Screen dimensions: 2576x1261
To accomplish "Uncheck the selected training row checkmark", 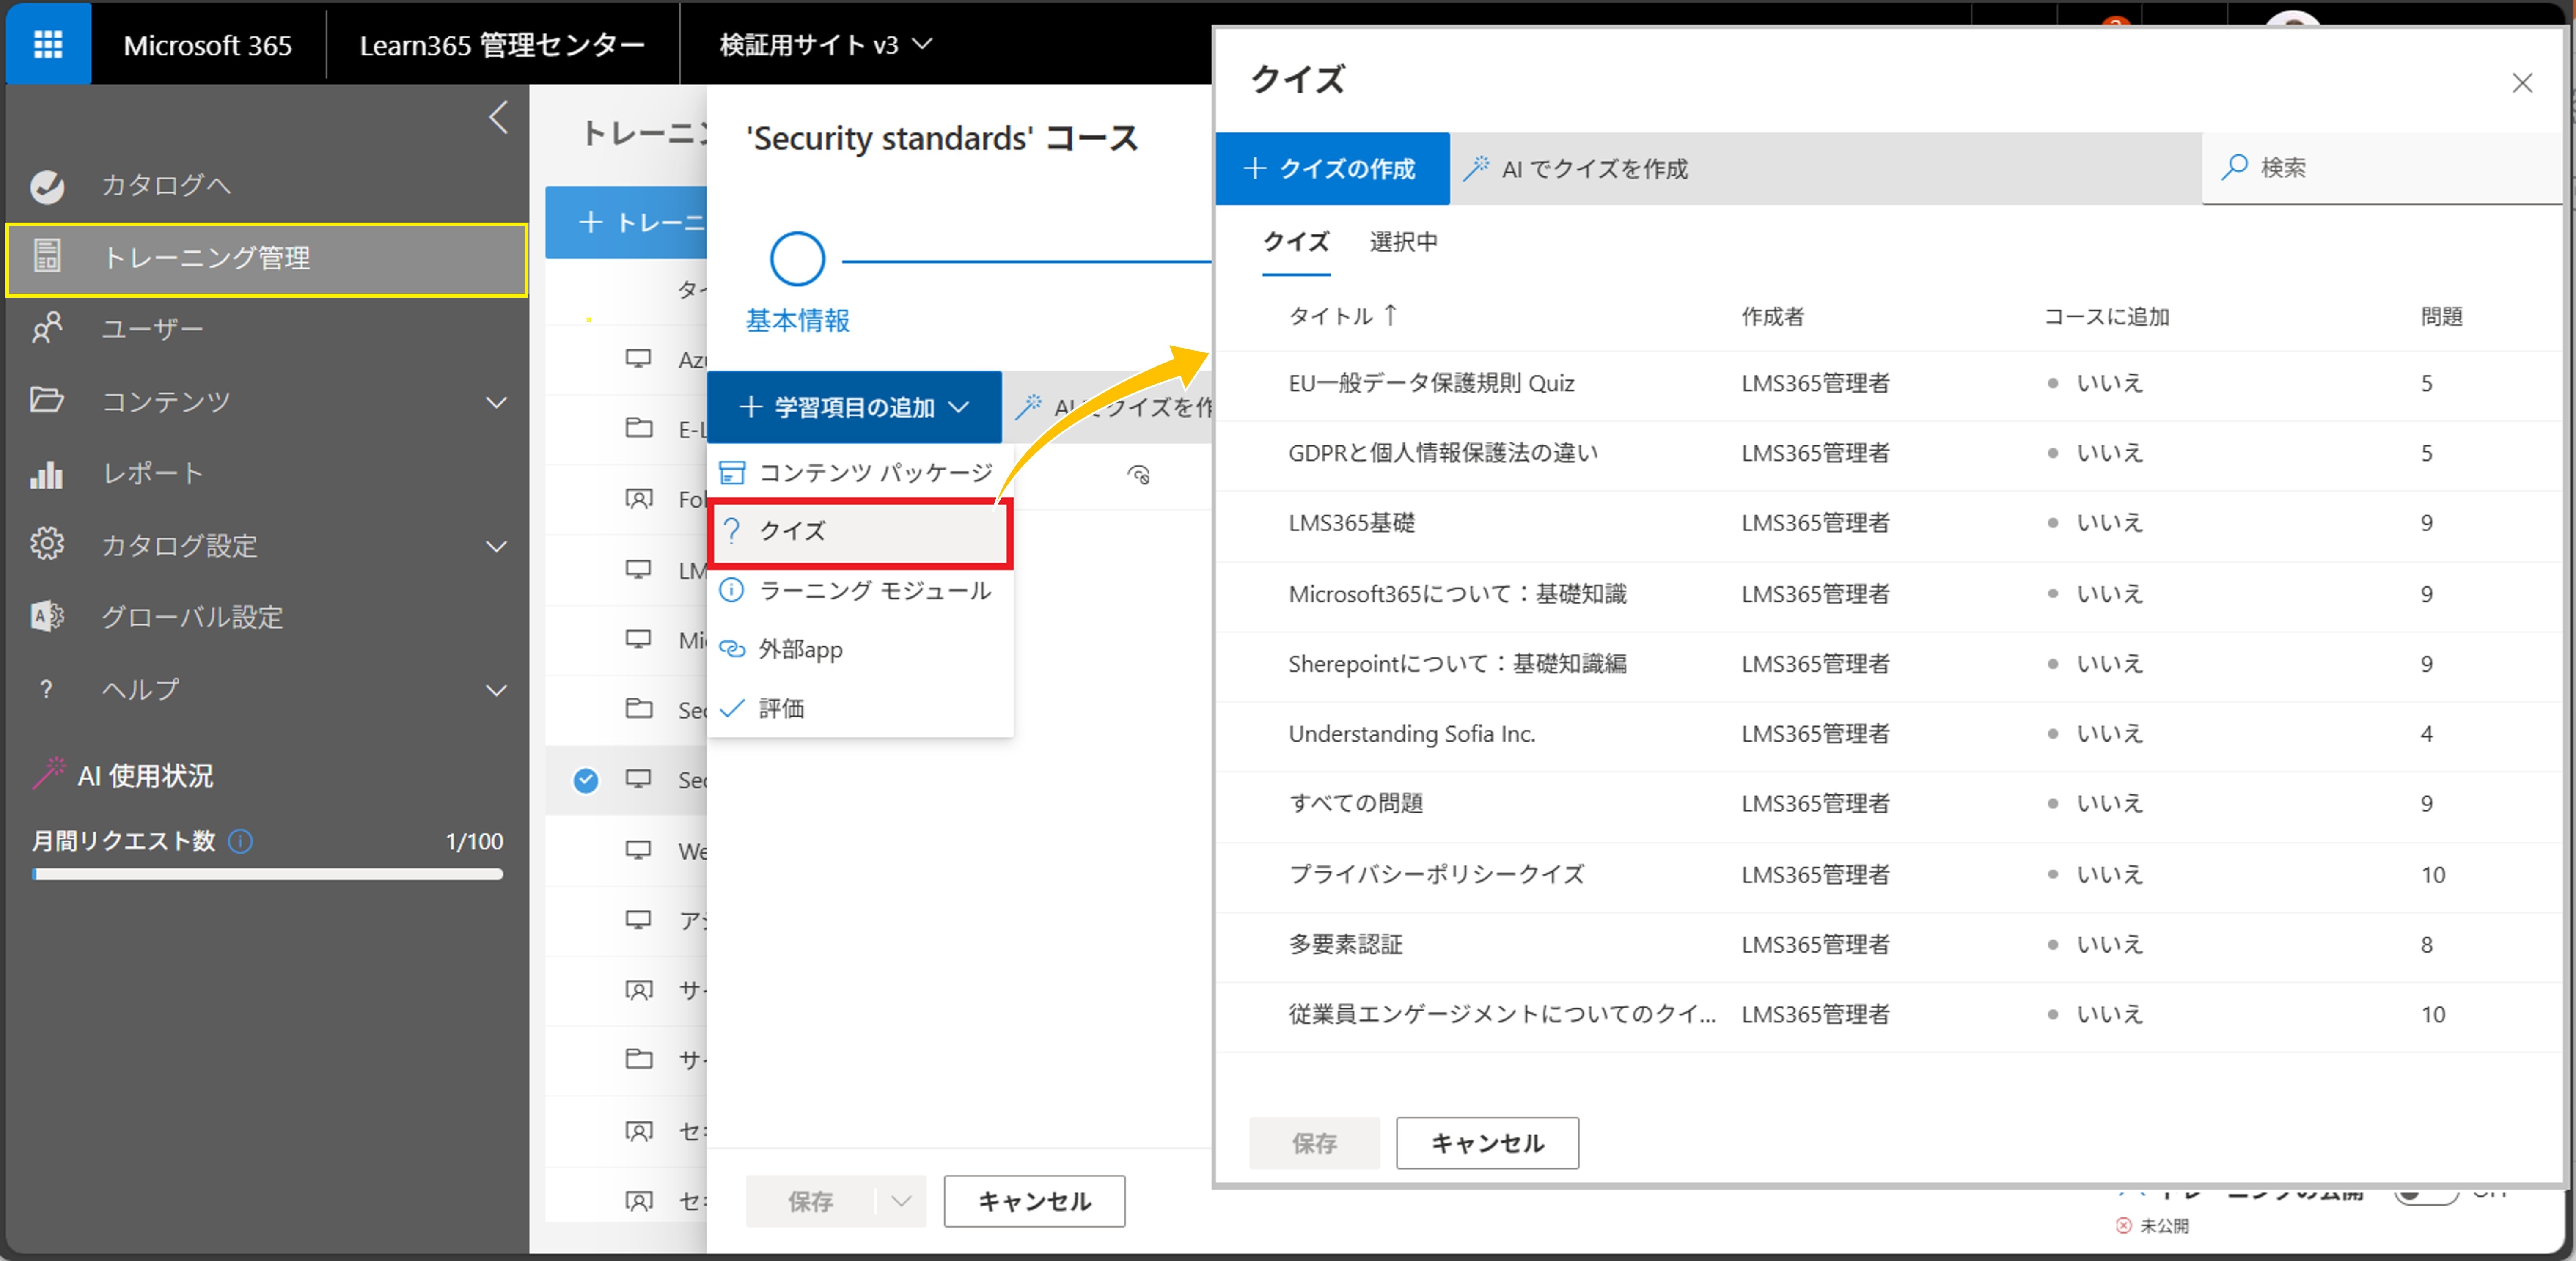I will (586, 780).
